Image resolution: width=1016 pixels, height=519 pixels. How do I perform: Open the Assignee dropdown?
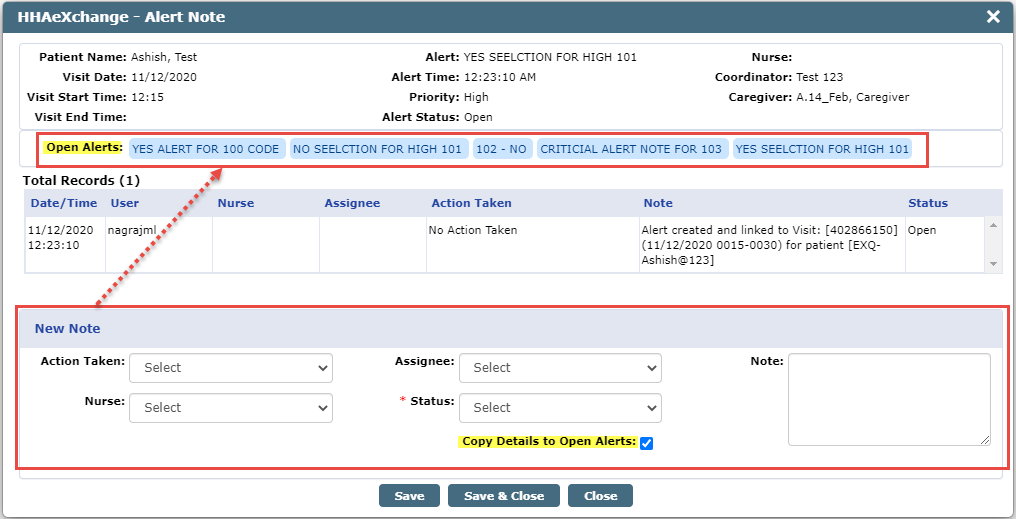tap(560, 368)
